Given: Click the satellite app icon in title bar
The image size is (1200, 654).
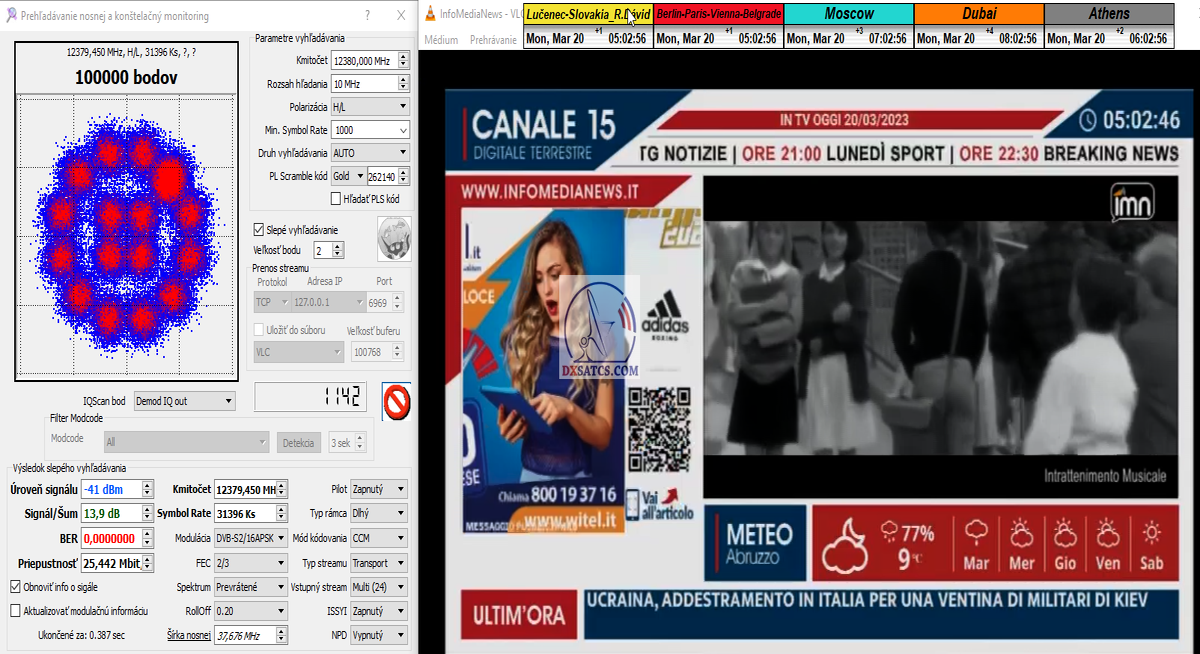Looking at the screenshot, I should (x=9, y=16).
